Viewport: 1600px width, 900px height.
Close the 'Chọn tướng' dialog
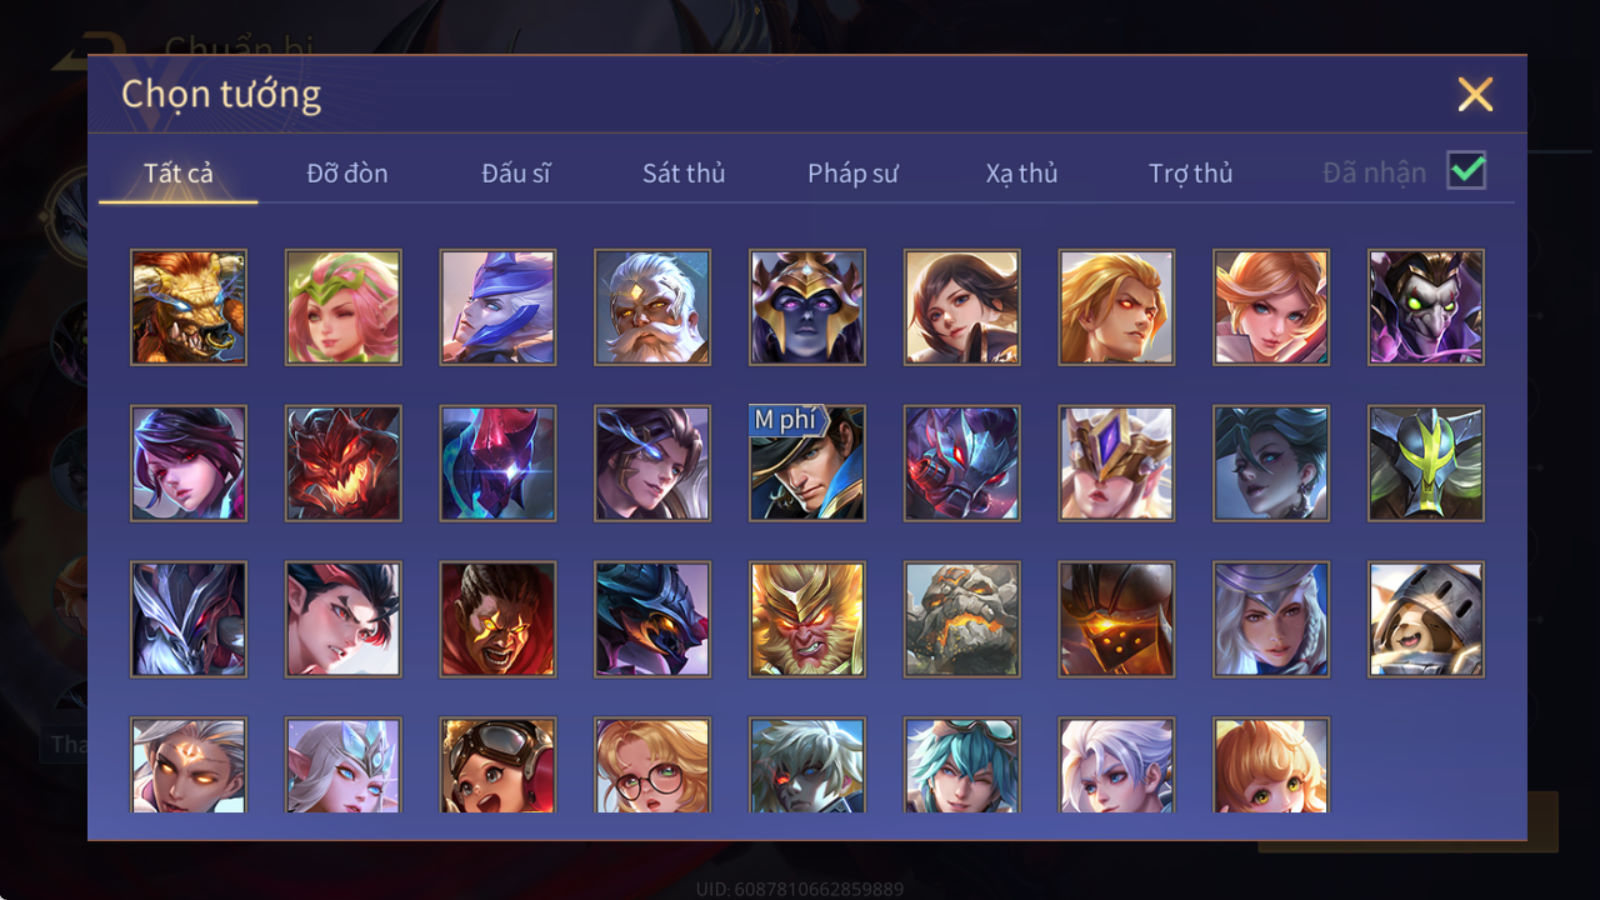click(1475, 95)
